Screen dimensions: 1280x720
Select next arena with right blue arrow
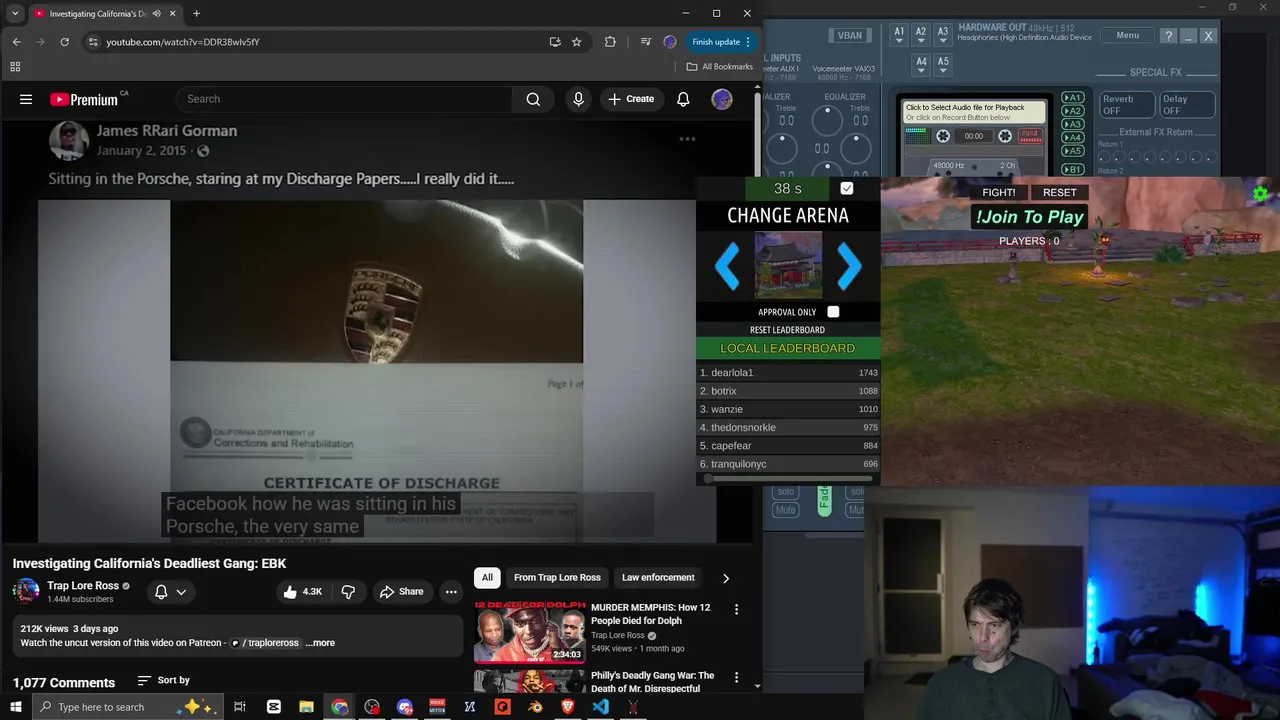tap(849, 266)
